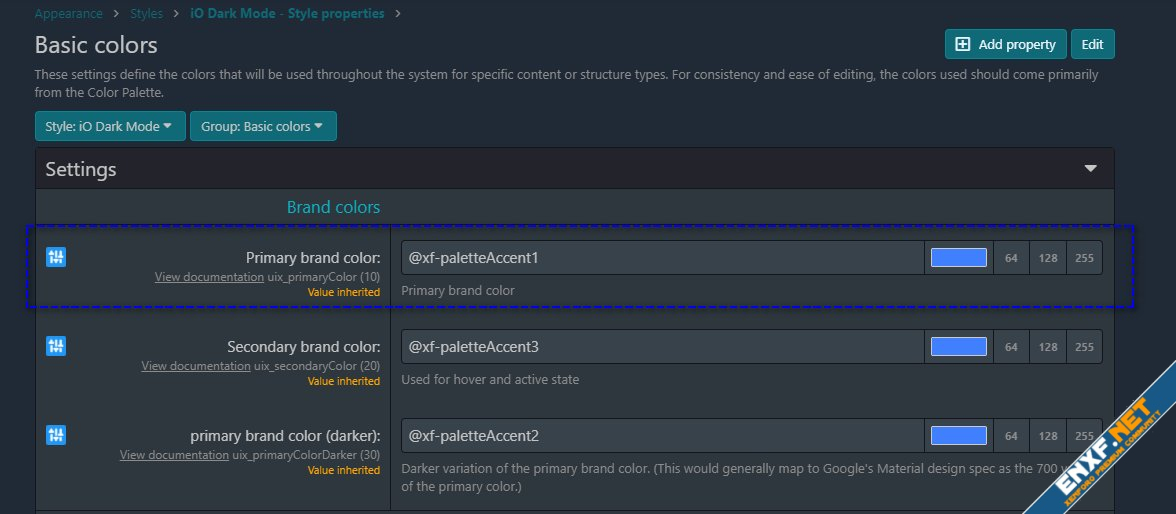The image size is (1176, 514).
Task: Go to Appearance in breadcrumb
Action: [68, 14]
